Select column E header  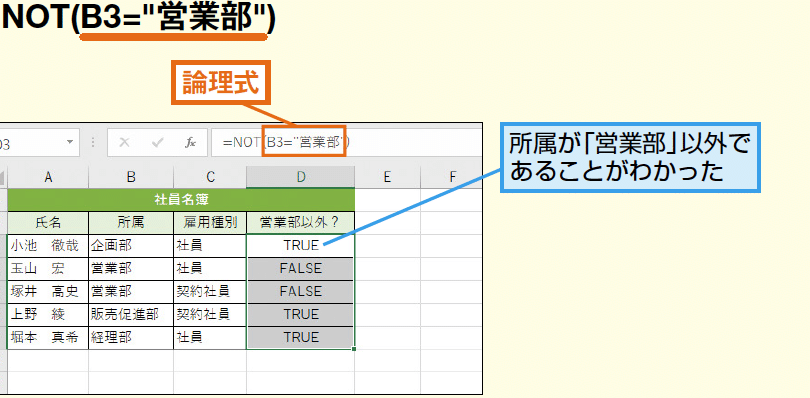[x=387, y=177]
